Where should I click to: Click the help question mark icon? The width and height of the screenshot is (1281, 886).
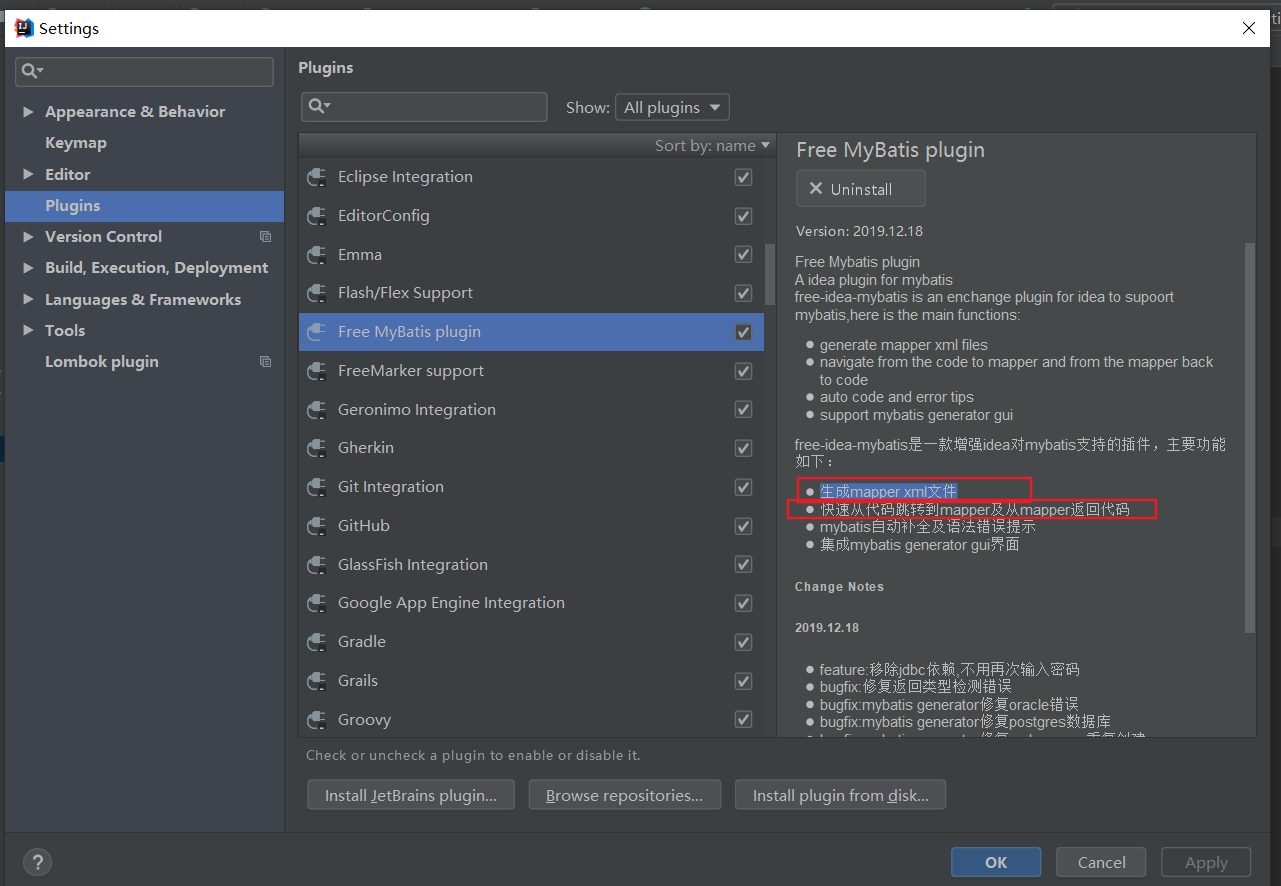coord(37,862)
